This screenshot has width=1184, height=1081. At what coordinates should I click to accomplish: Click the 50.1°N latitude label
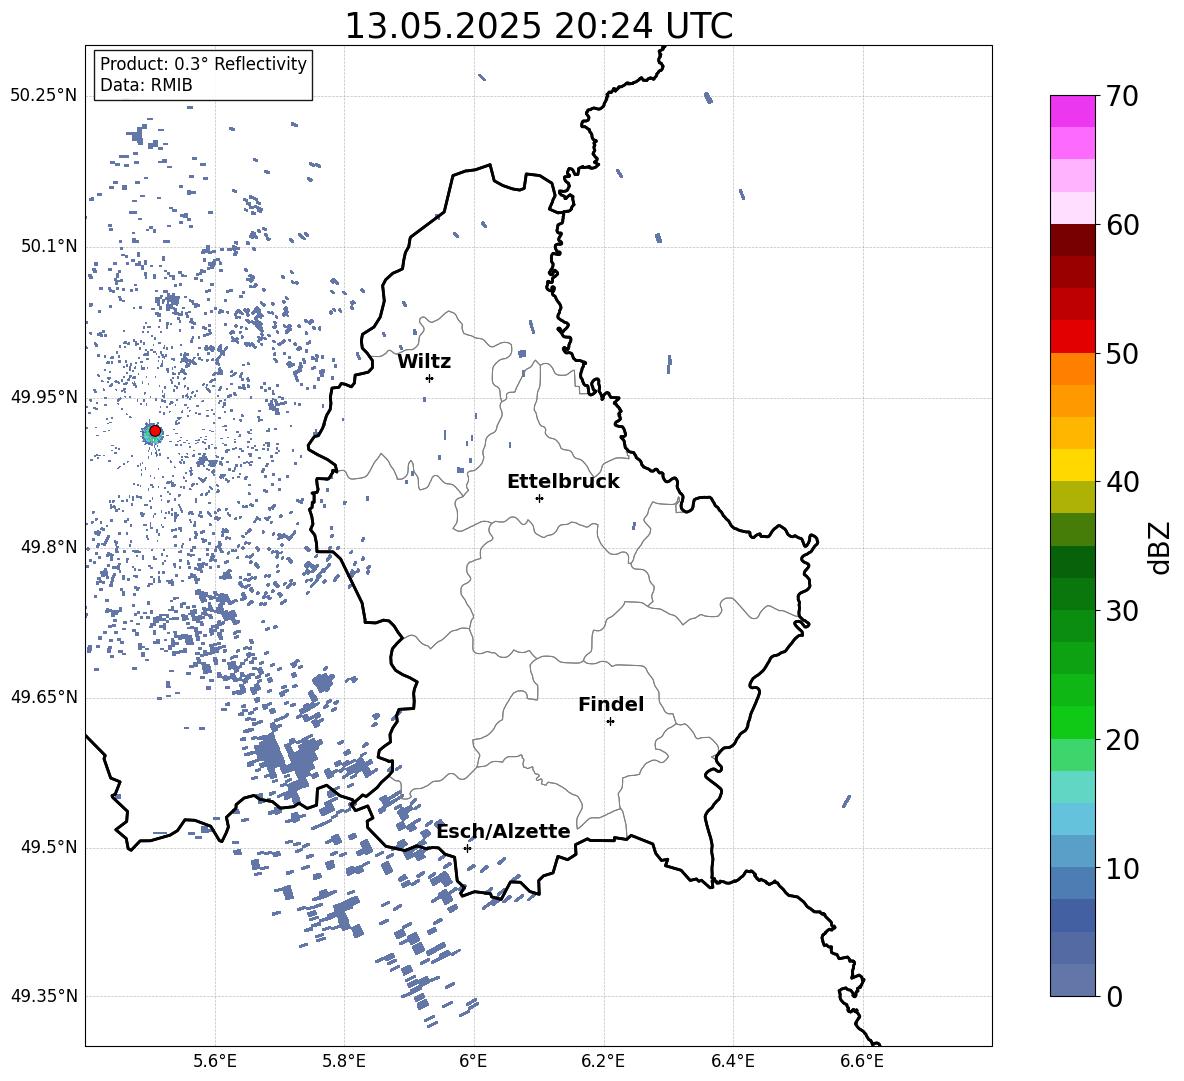tap(49, 246)
